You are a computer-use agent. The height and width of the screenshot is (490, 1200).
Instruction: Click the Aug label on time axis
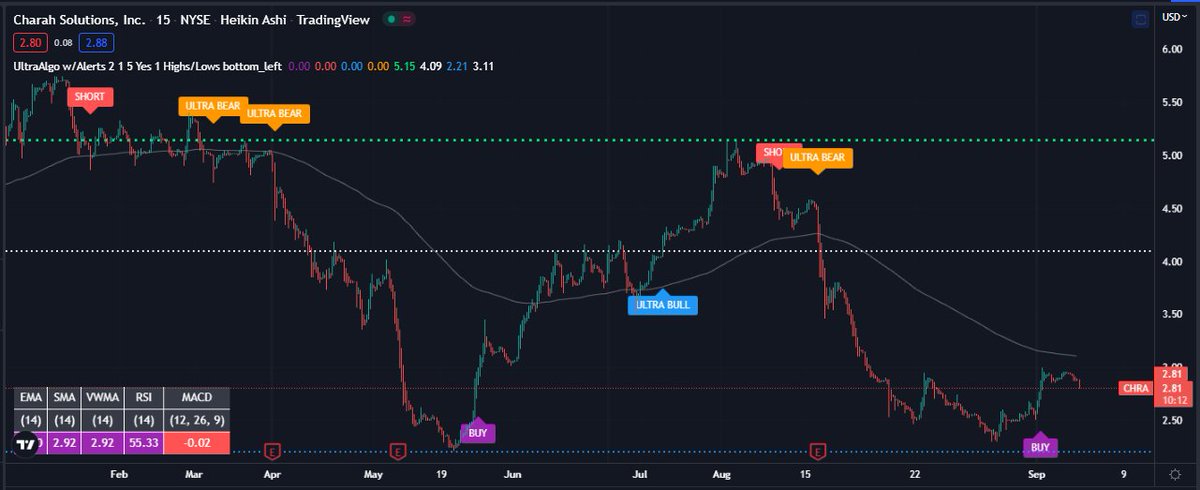[x=722, y=476]
